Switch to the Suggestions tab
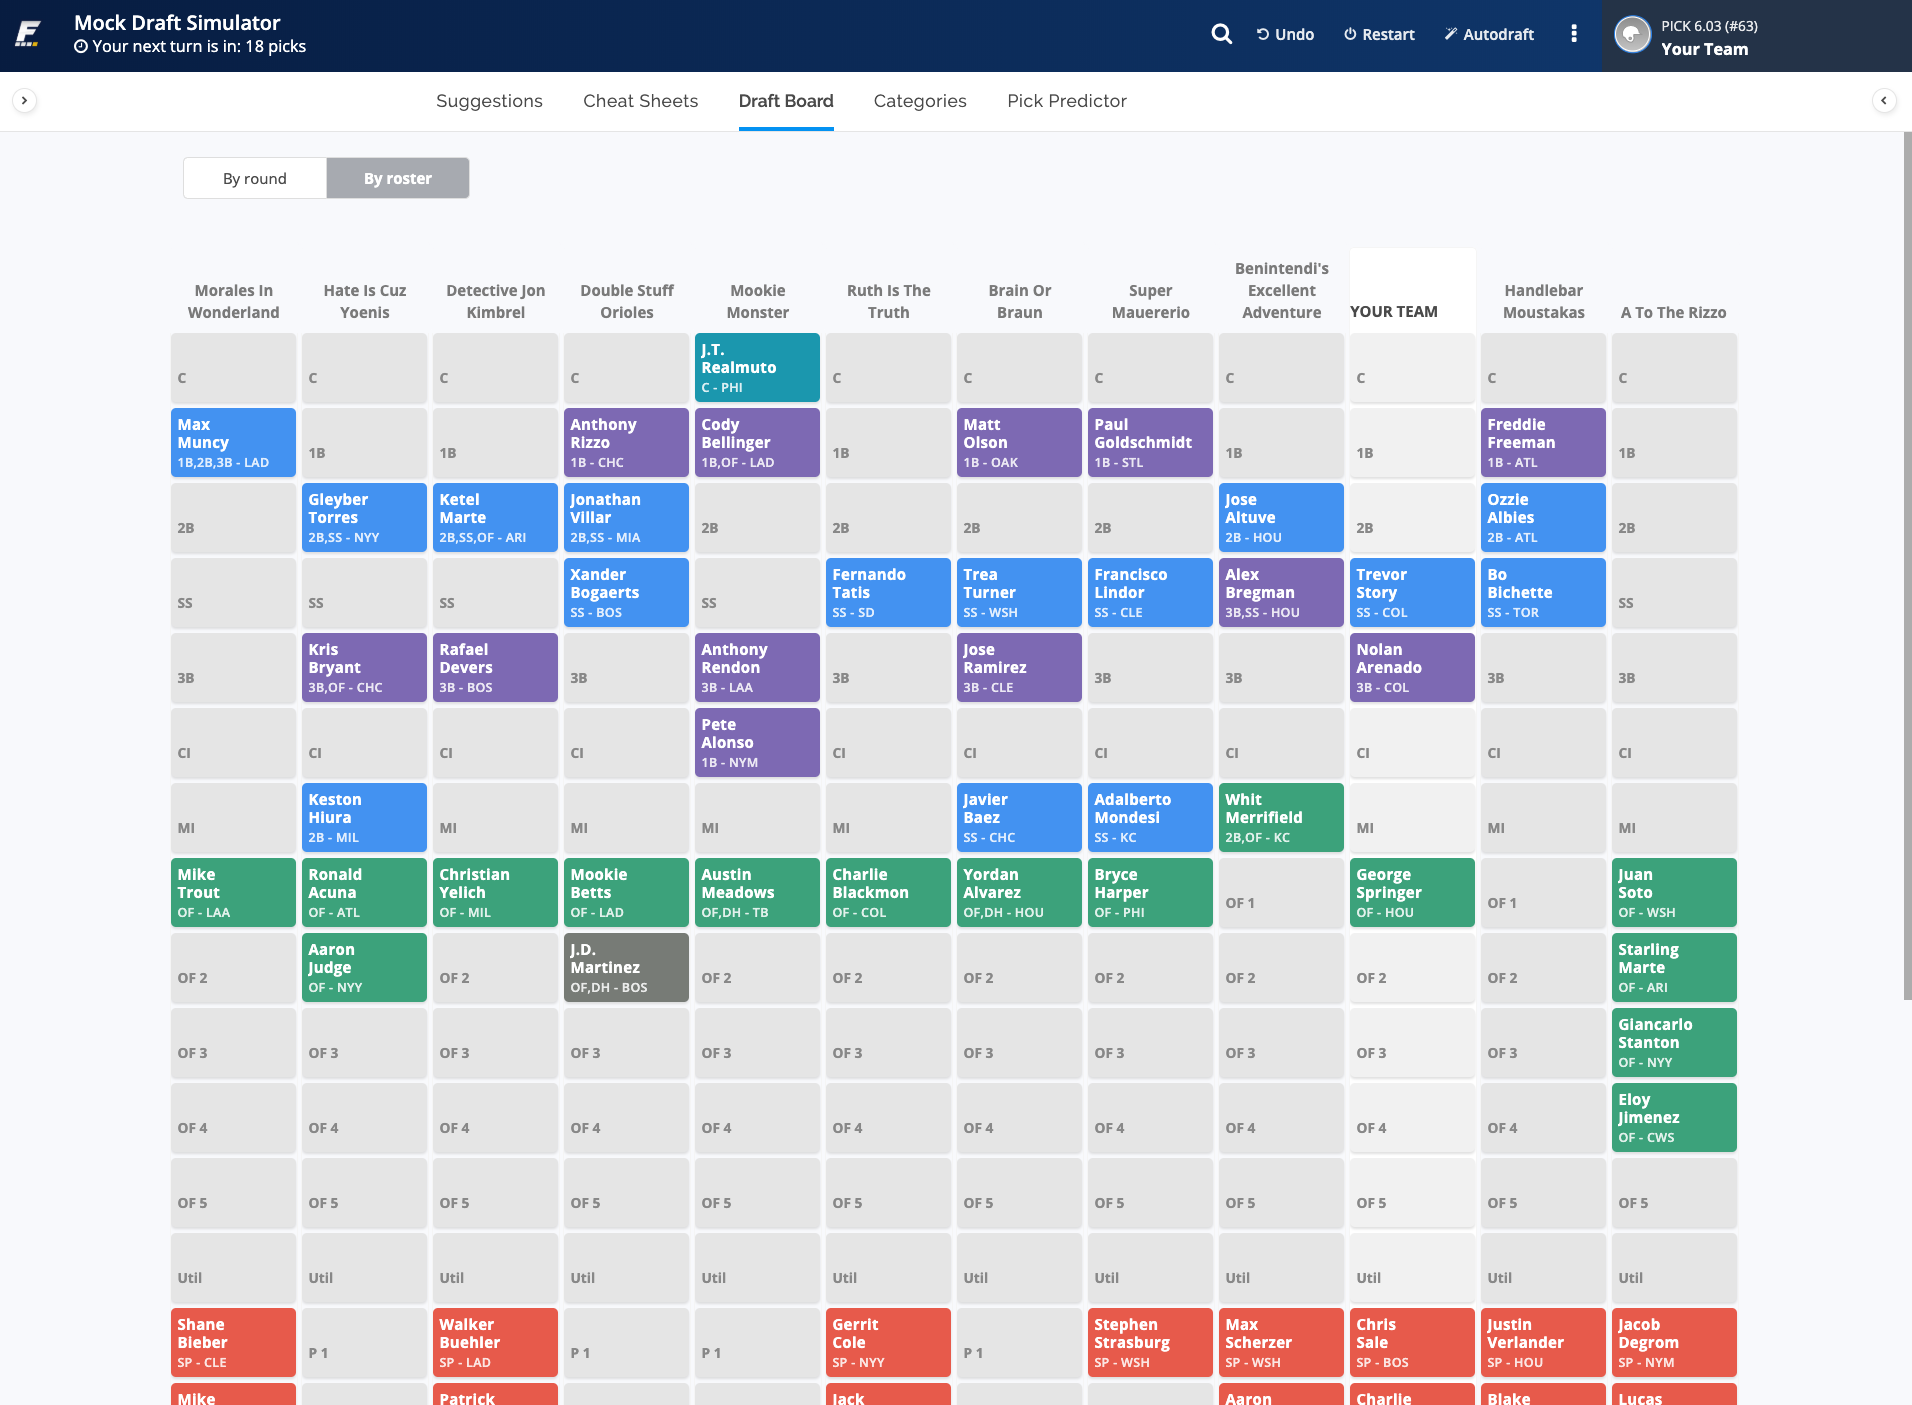The height and width of the screenshot is (1405, 1912). pos(489,101)
